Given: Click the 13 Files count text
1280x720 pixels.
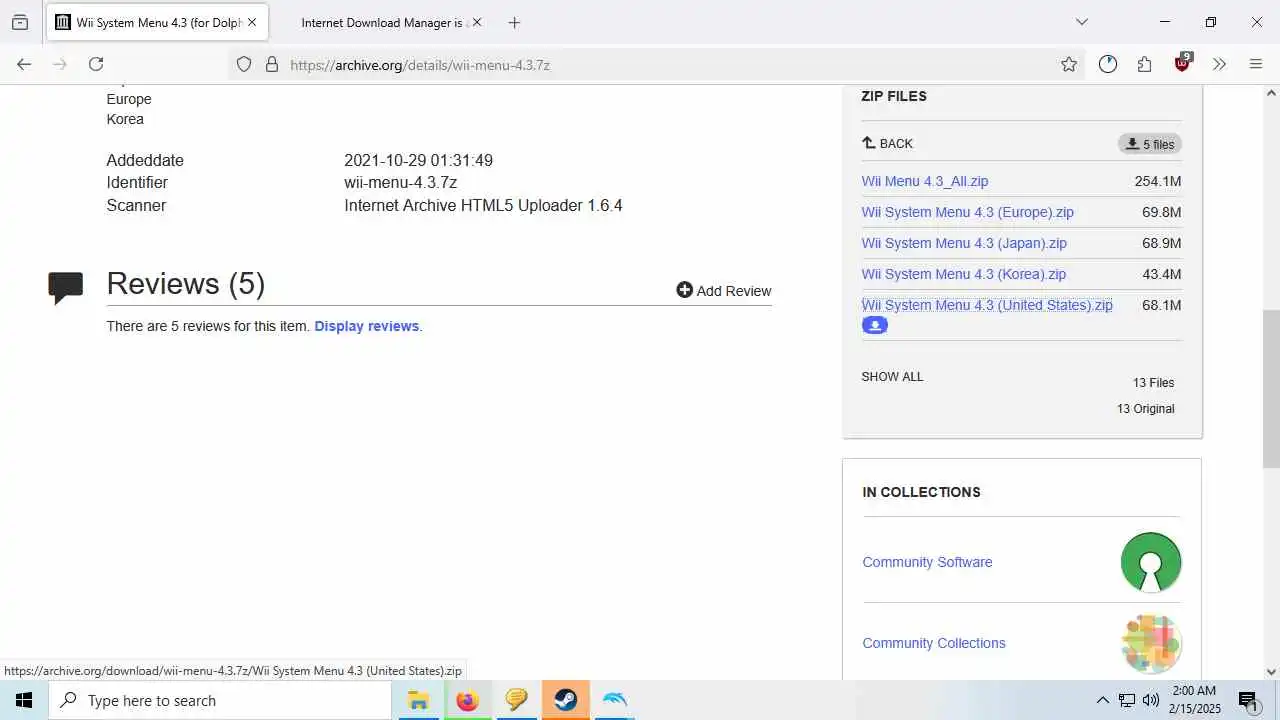Looking at the screenshot, I should click(x=1153, y=383).
